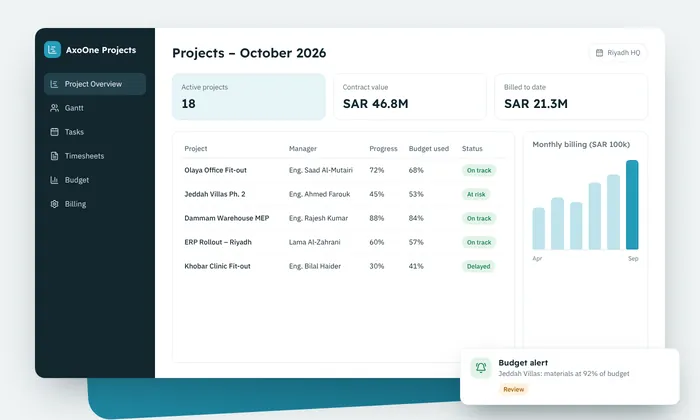Select the Contract value card
Viewport: 700px width, 420px height.
[x=410, y=96]
